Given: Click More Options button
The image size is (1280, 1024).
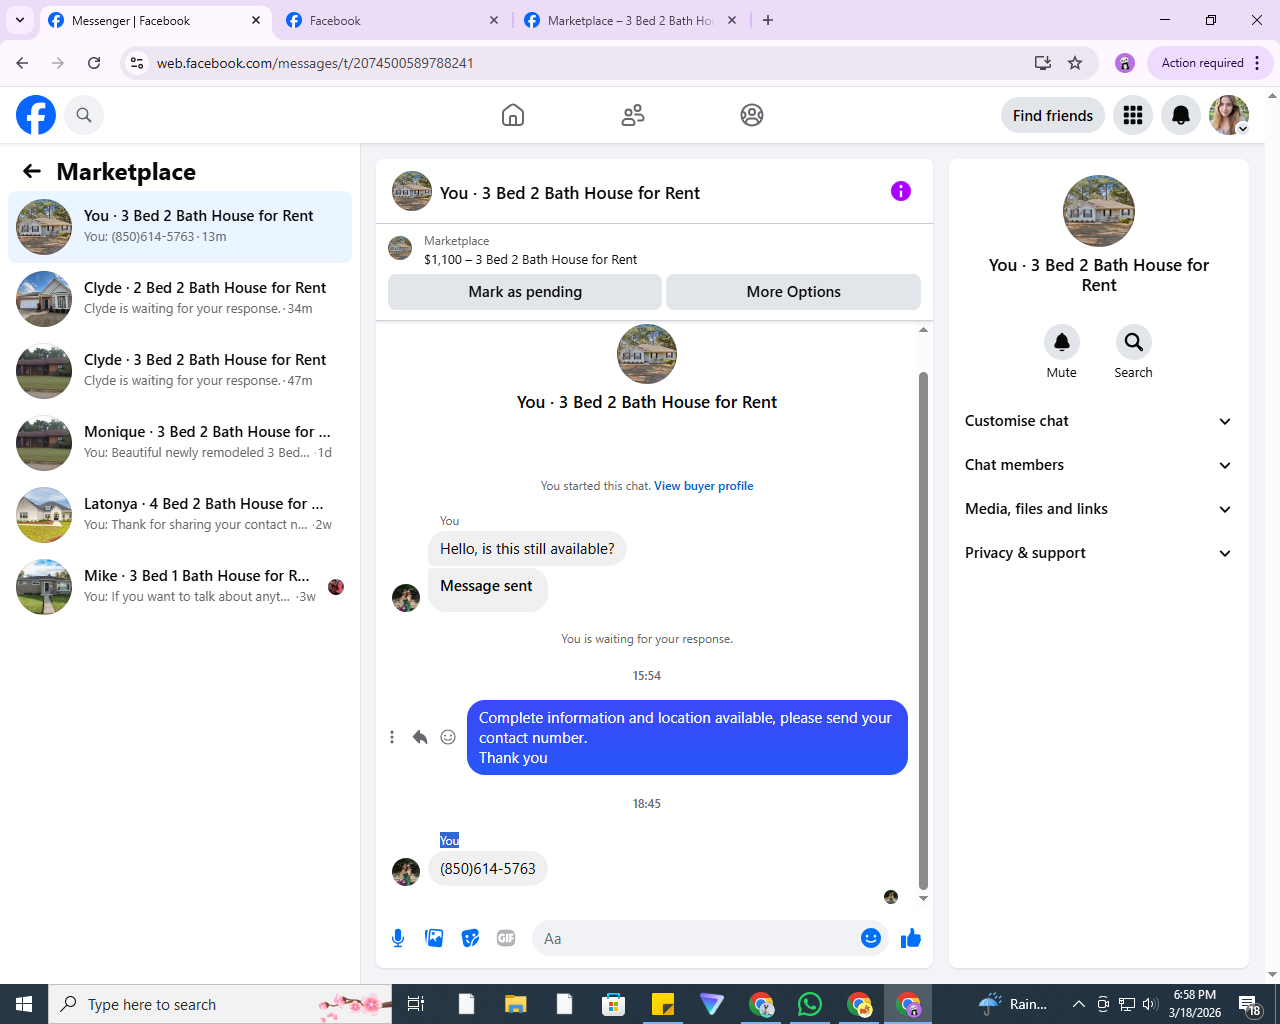Looking at the screenshot, I should [x=794, y=292].
